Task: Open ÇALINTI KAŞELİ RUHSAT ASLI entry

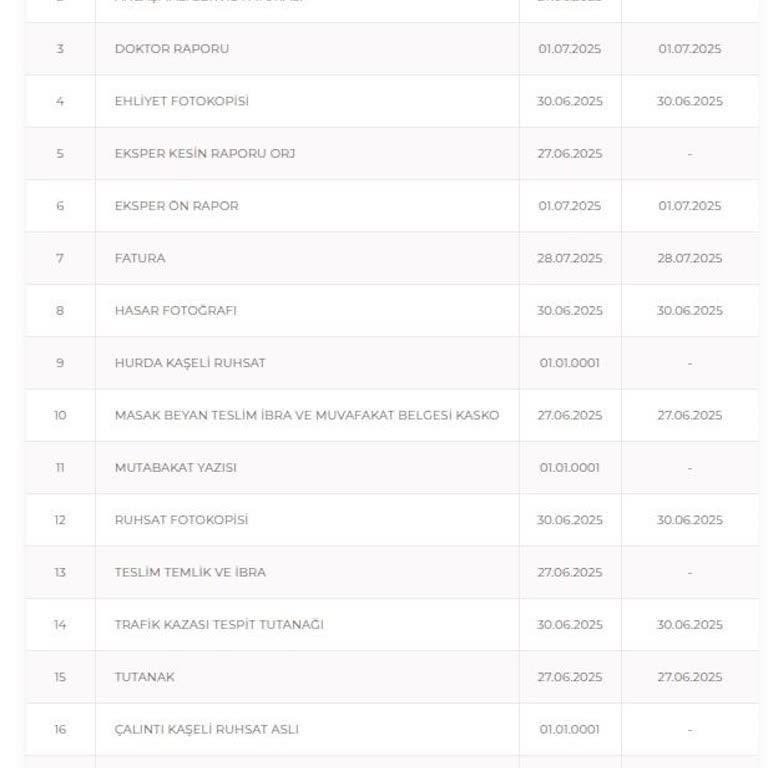Action: tap(206, 729)
